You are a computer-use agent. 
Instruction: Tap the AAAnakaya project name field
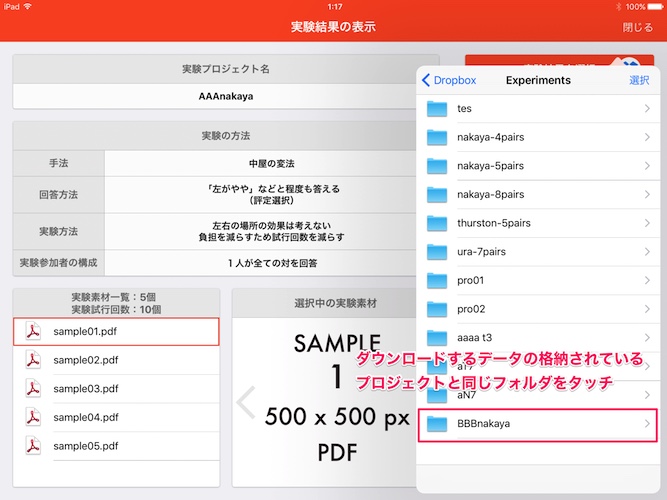coord(226,97)
